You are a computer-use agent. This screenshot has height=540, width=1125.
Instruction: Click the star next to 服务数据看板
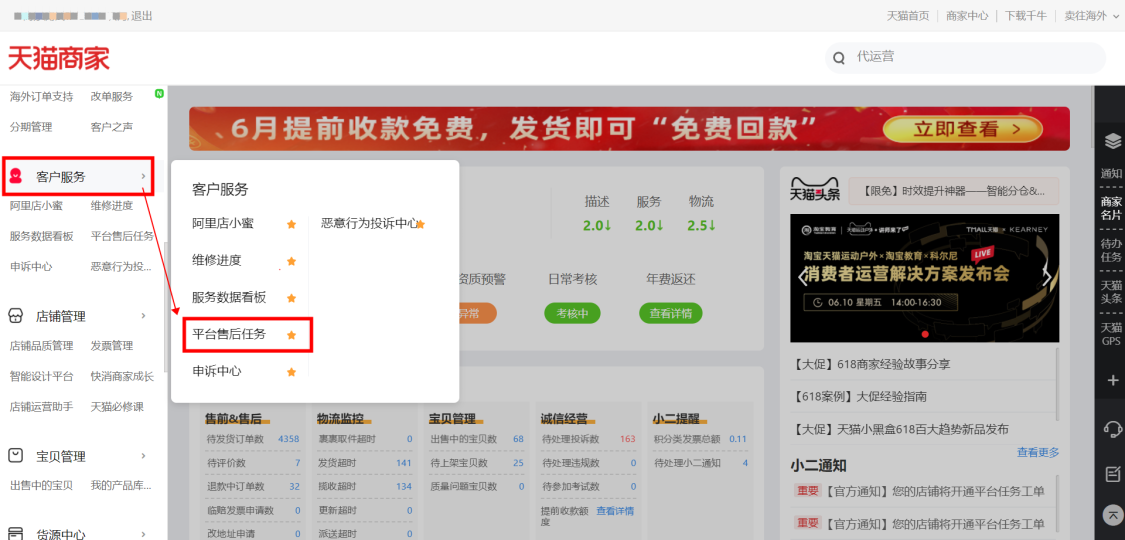pos(291,298)
